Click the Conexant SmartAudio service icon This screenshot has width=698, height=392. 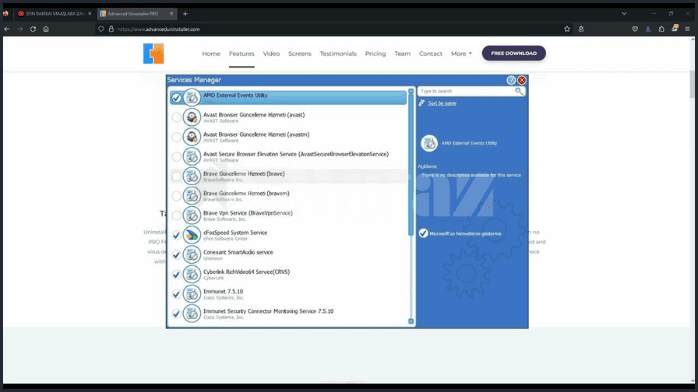pyautogui.click(x=192, y=255)
